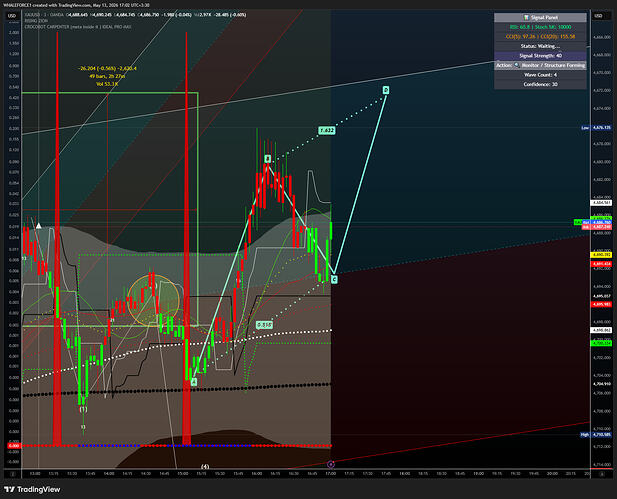This screenshot has width=617, height=499.
Task: Click the 'Status: Waiting...' row
Action: click(x=540, y=46)
